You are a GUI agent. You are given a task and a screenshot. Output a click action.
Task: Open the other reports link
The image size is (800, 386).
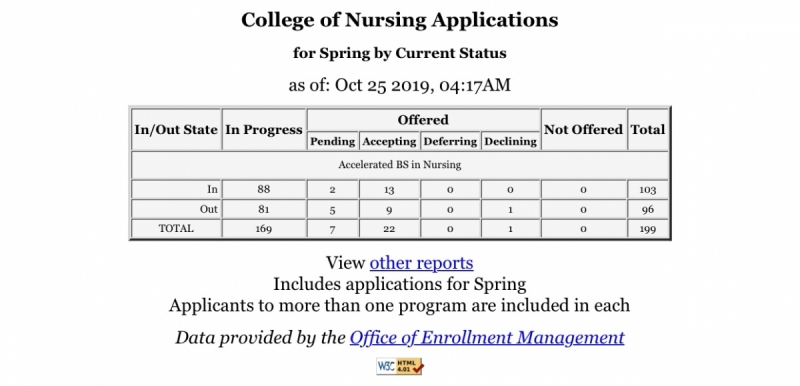(421, 263)
